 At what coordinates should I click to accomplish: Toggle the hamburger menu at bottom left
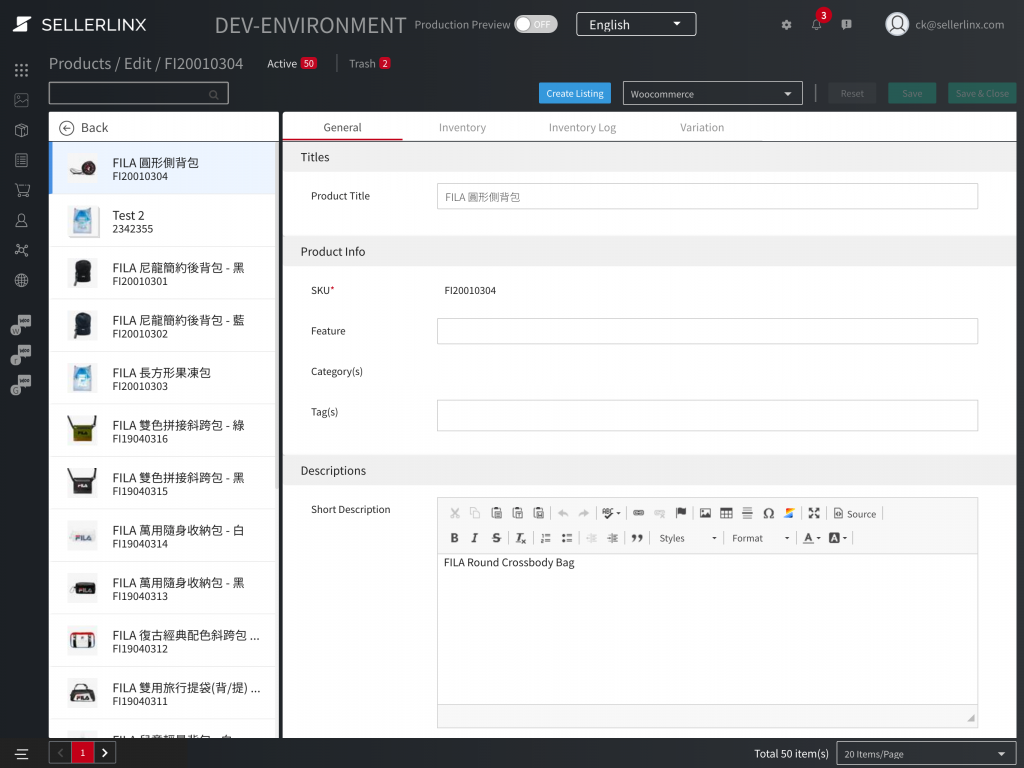tap(22, 754)
